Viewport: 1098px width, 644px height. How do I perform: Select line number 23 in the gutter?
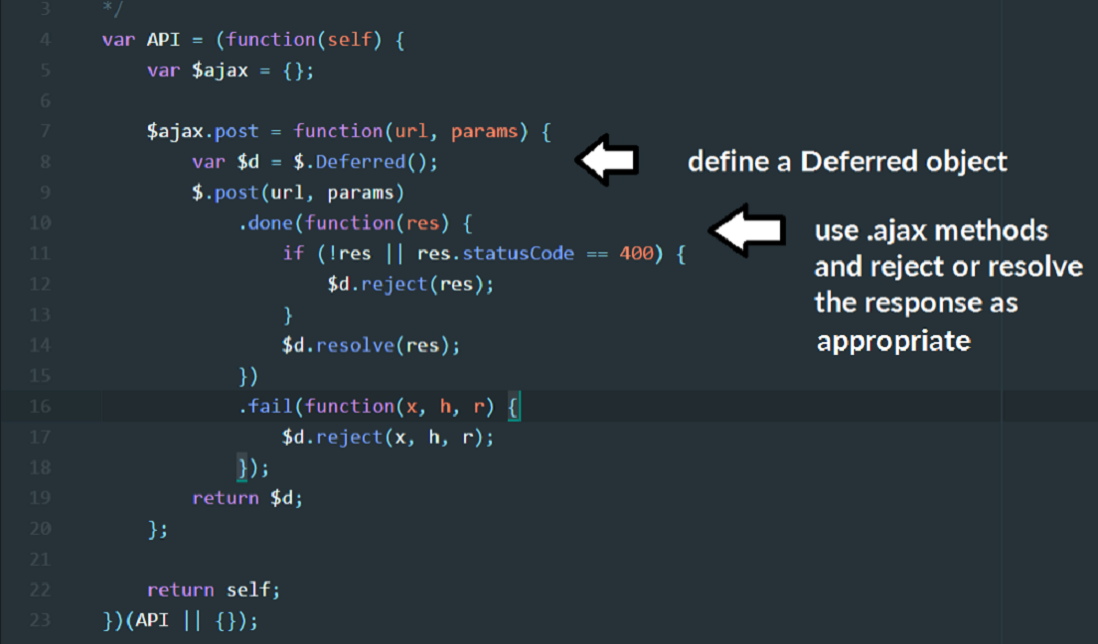pos(40,620)
